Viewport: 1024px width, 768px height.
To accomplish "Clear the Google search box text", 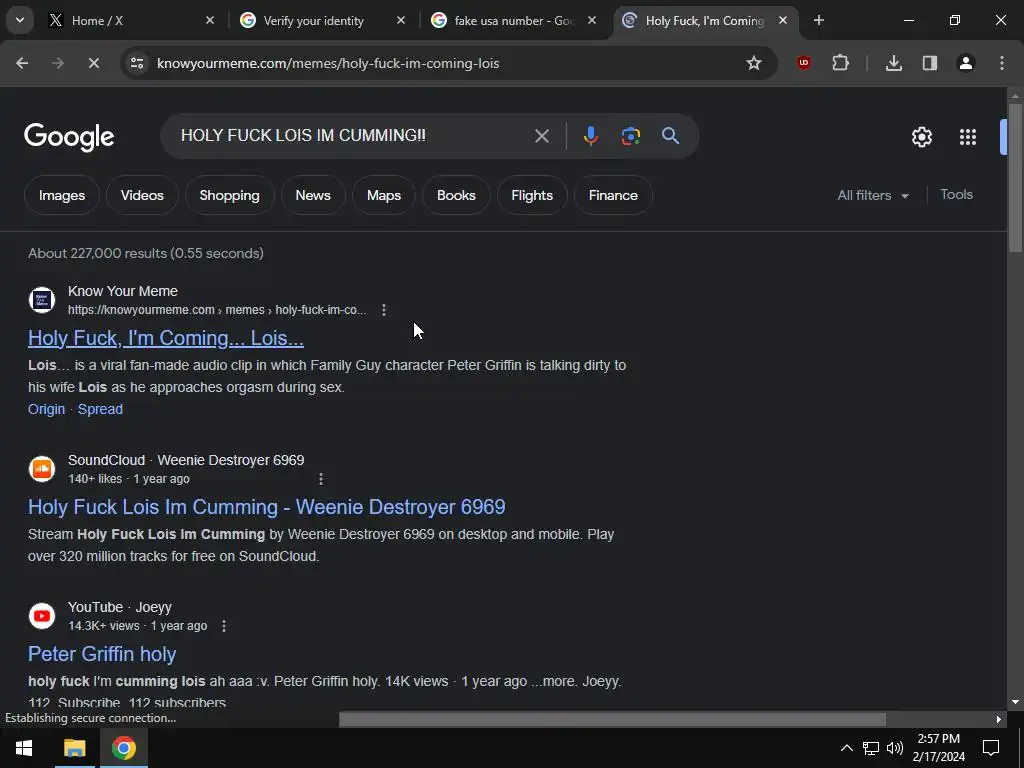I will (541, 136).
